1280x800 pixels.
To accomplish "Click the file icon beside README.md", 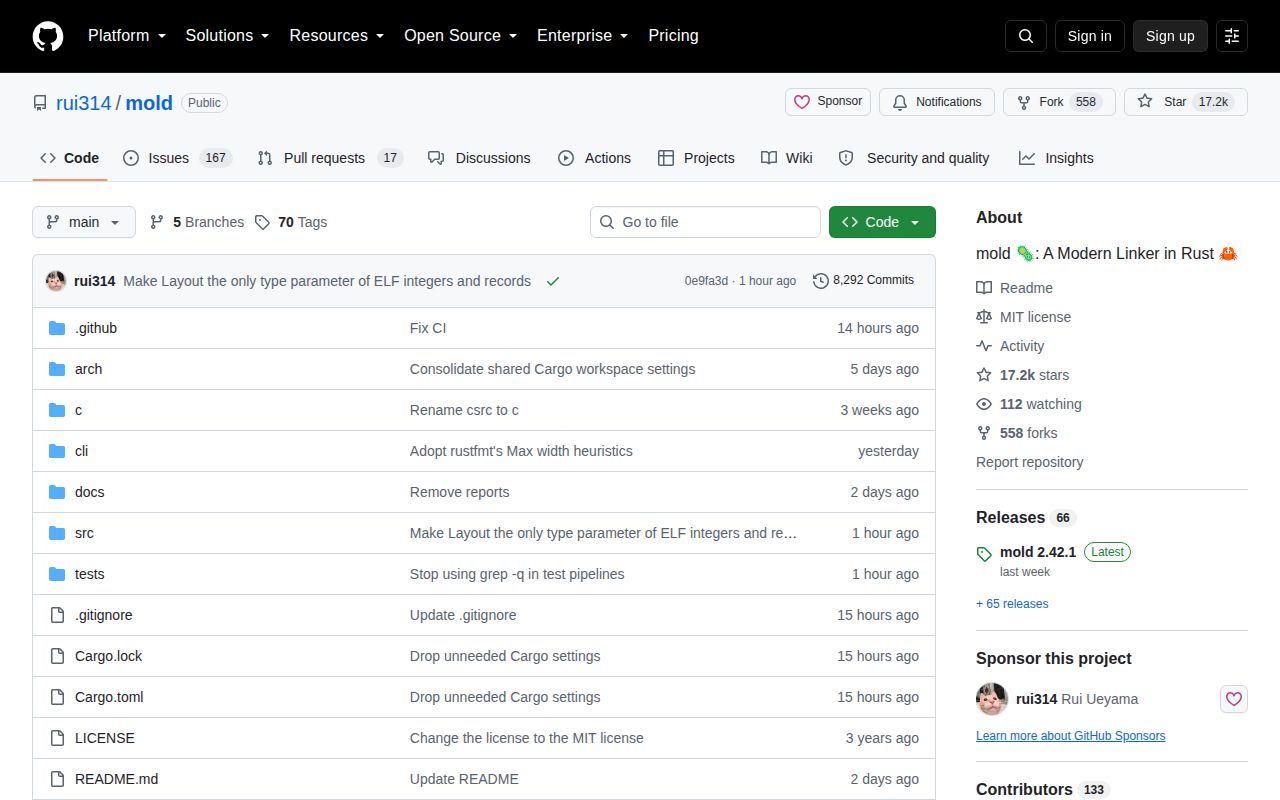I will pyautogui.click(x=57, y=779).
